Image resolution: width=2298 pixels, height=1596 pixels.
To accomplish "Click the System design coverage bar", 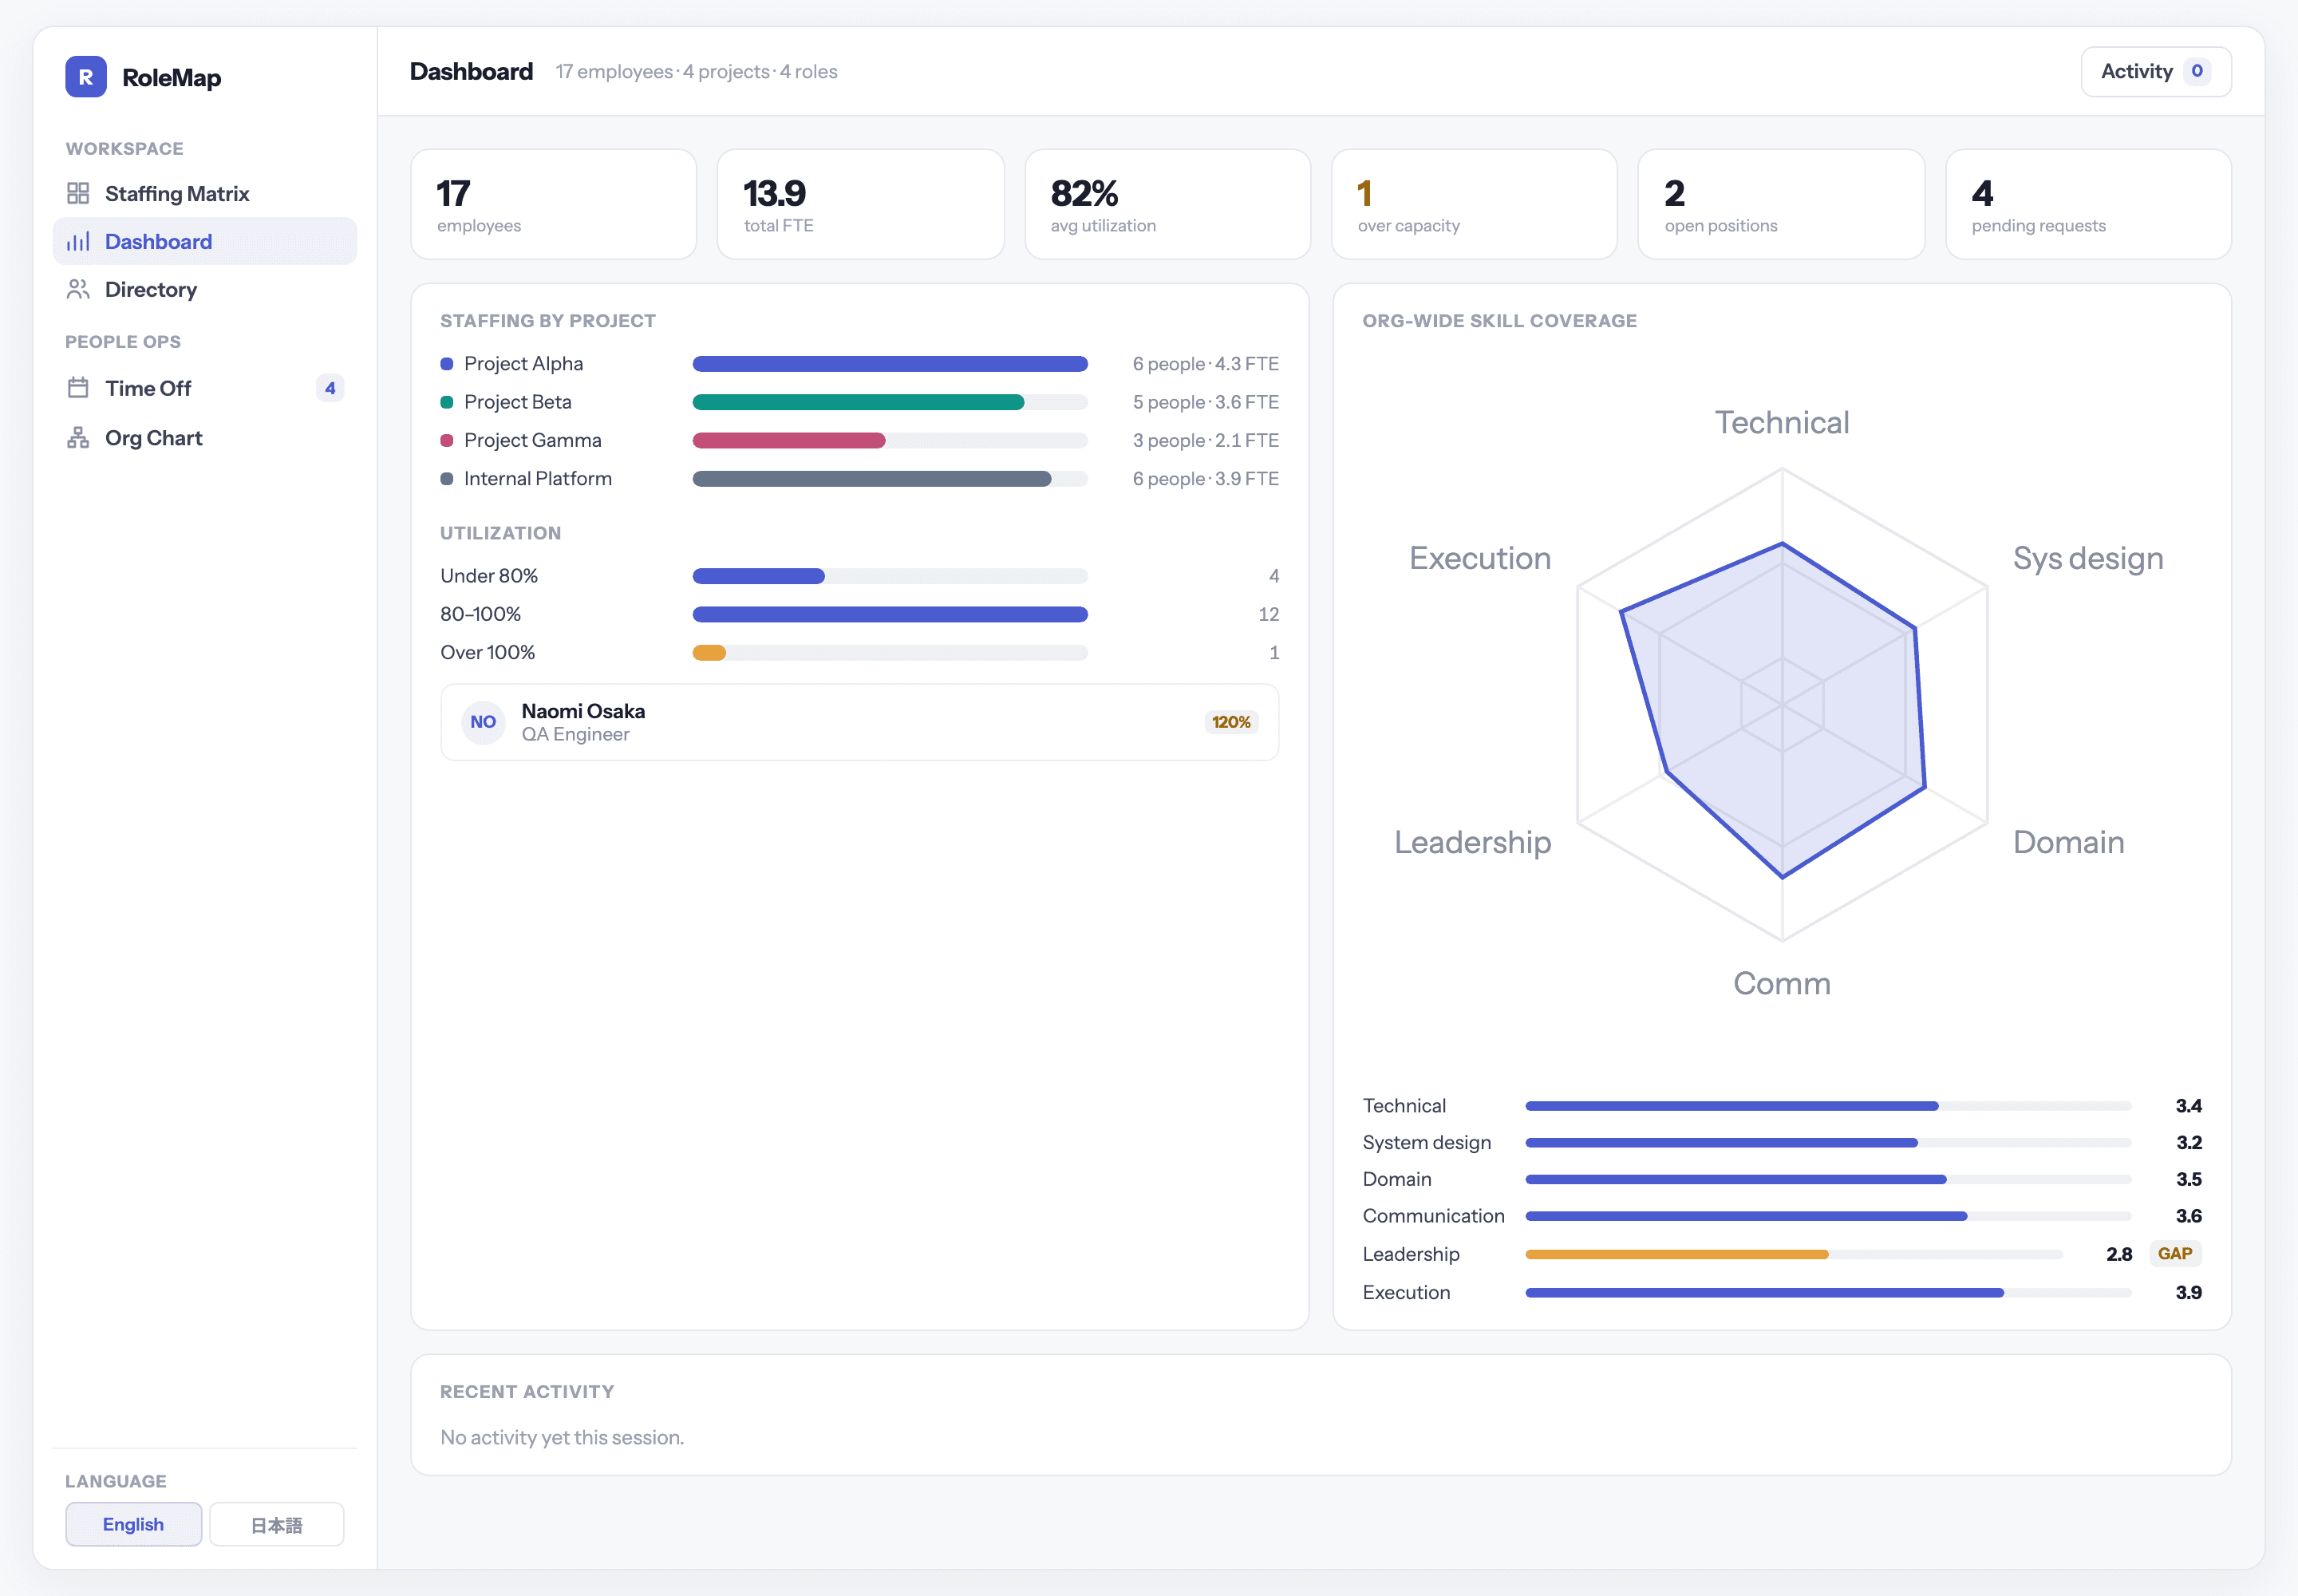I will pyautogui.click(x=1828, y=1143).
